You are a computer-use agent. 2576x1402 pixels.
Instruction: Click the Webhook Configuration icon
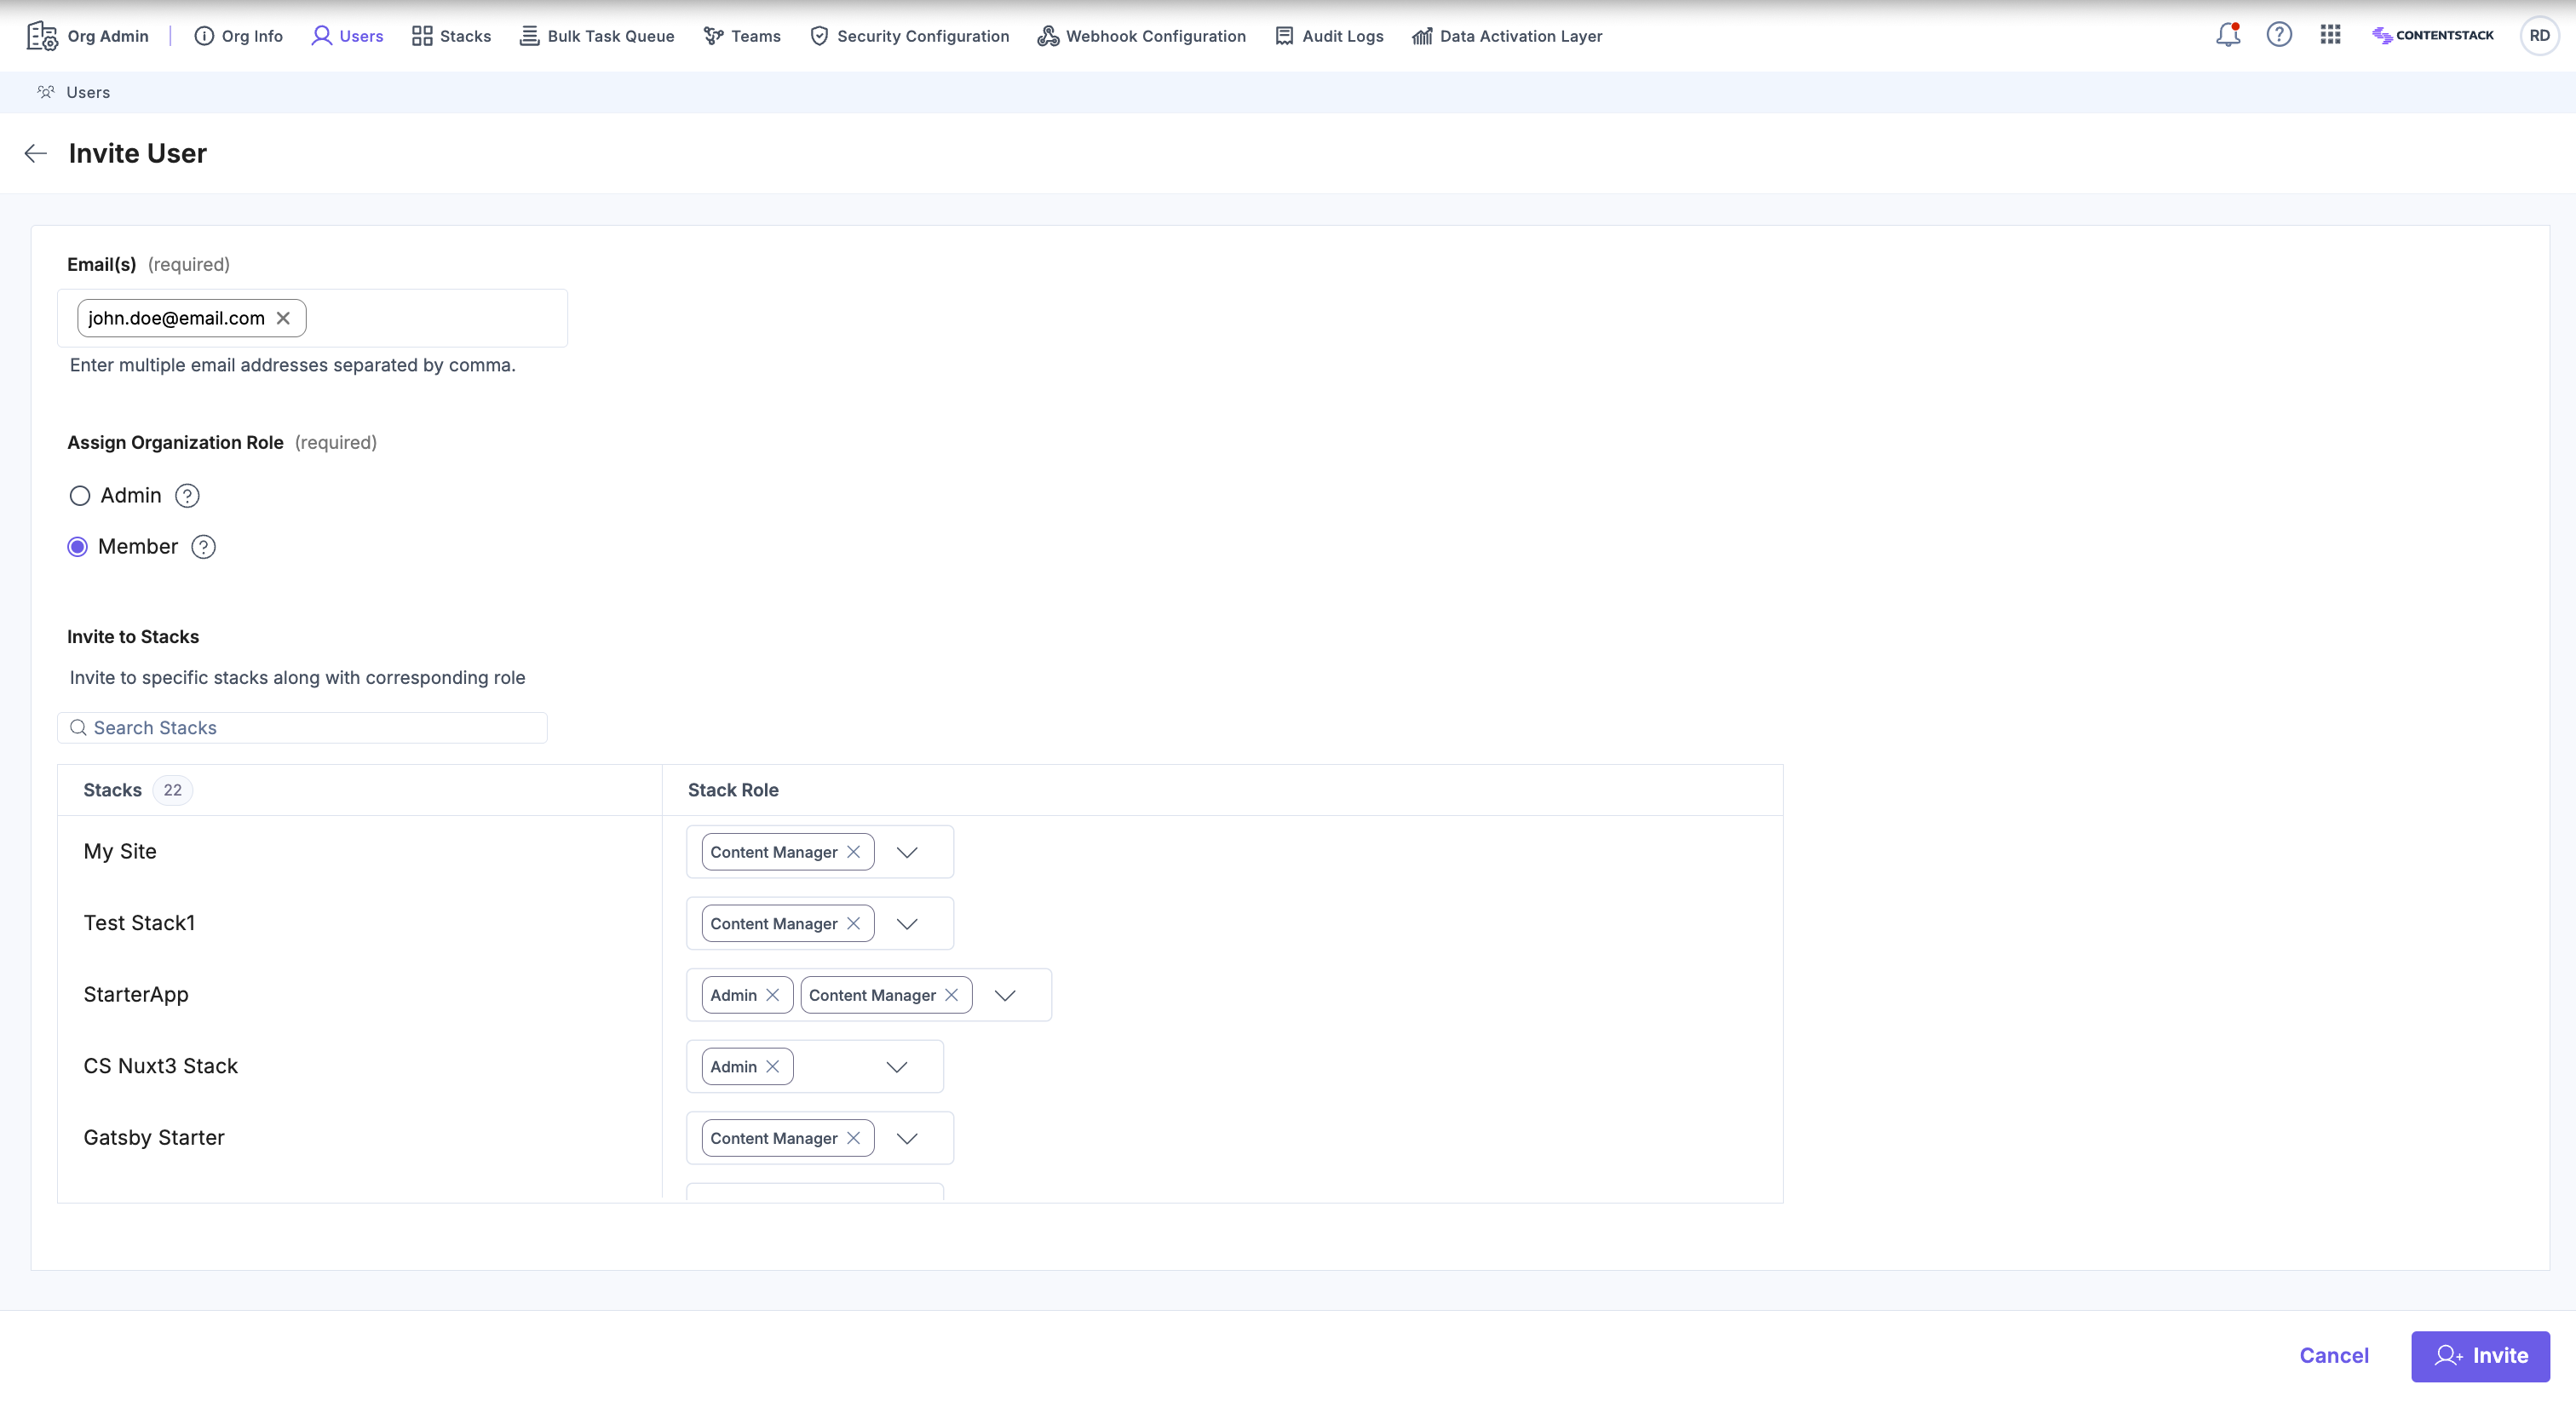[1046, 35]
